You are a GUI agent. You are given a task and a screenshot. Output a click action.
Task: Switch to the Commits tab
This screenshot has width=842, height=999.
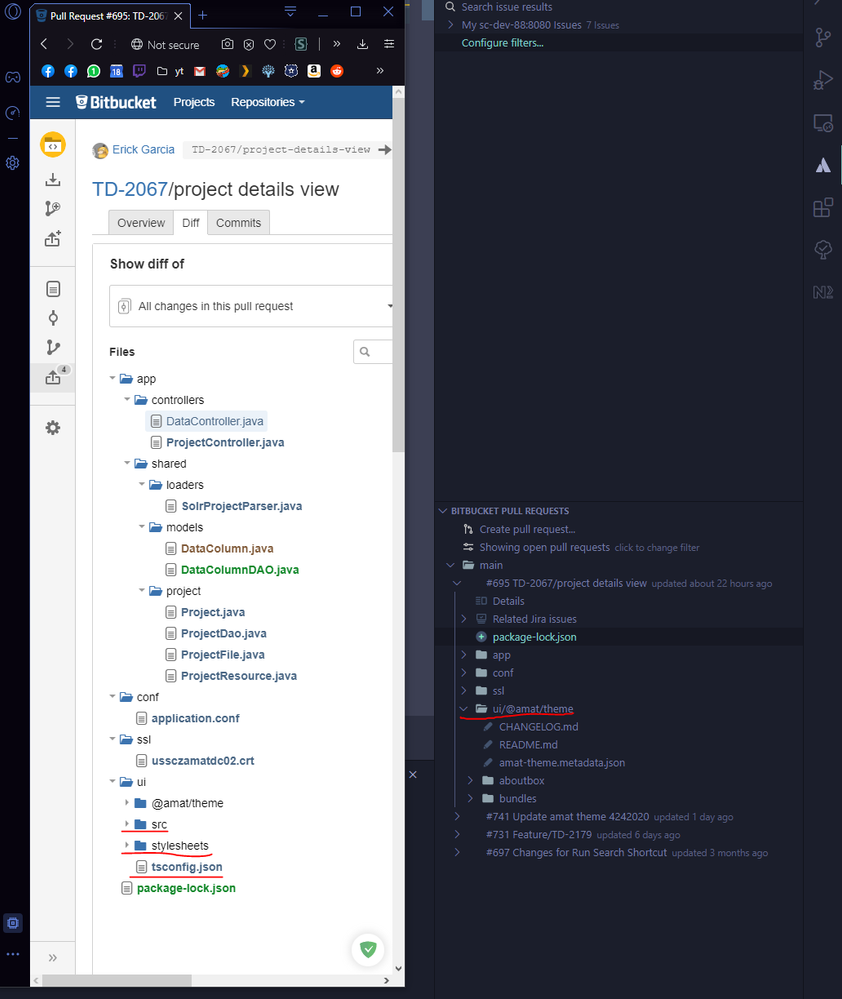click(x=238, y=223)
